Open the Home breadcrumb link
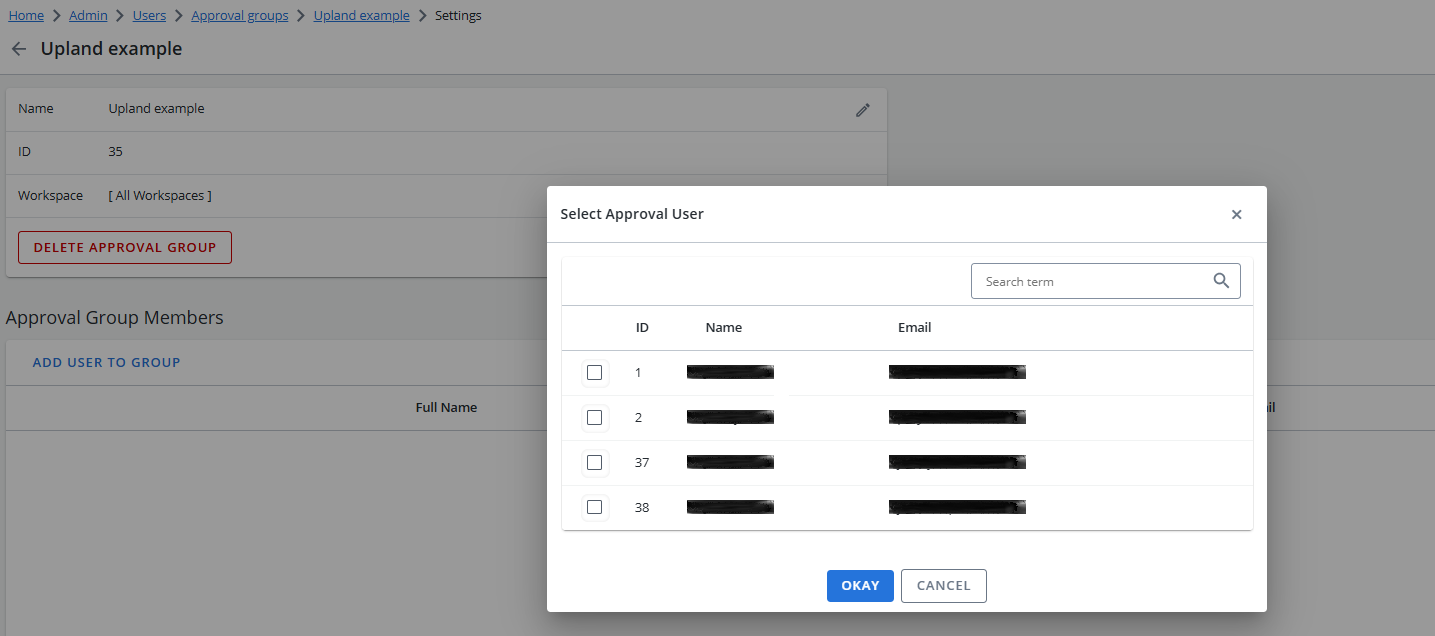 [x=26, y=16]
